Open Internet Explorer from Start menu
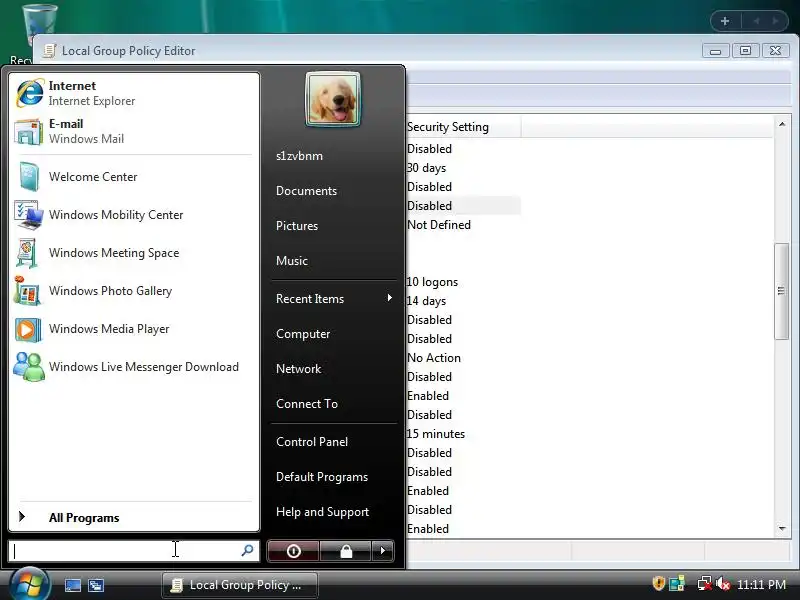Screen dimensions: 800x600 [x=134, y=93]
